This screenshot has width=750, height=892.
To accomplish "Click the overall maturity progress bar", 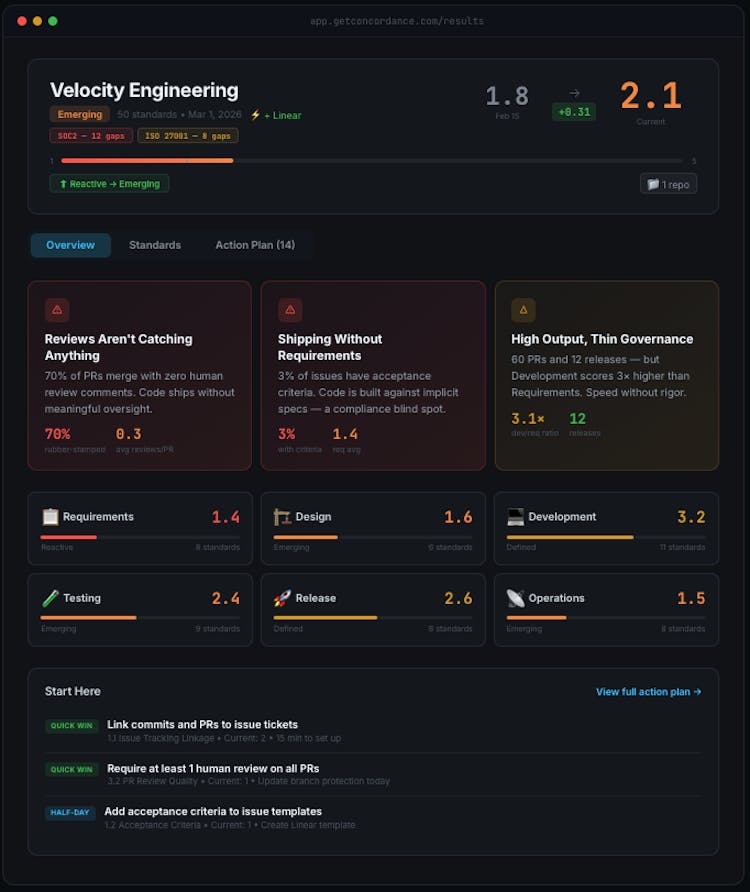I will [372, 160].
